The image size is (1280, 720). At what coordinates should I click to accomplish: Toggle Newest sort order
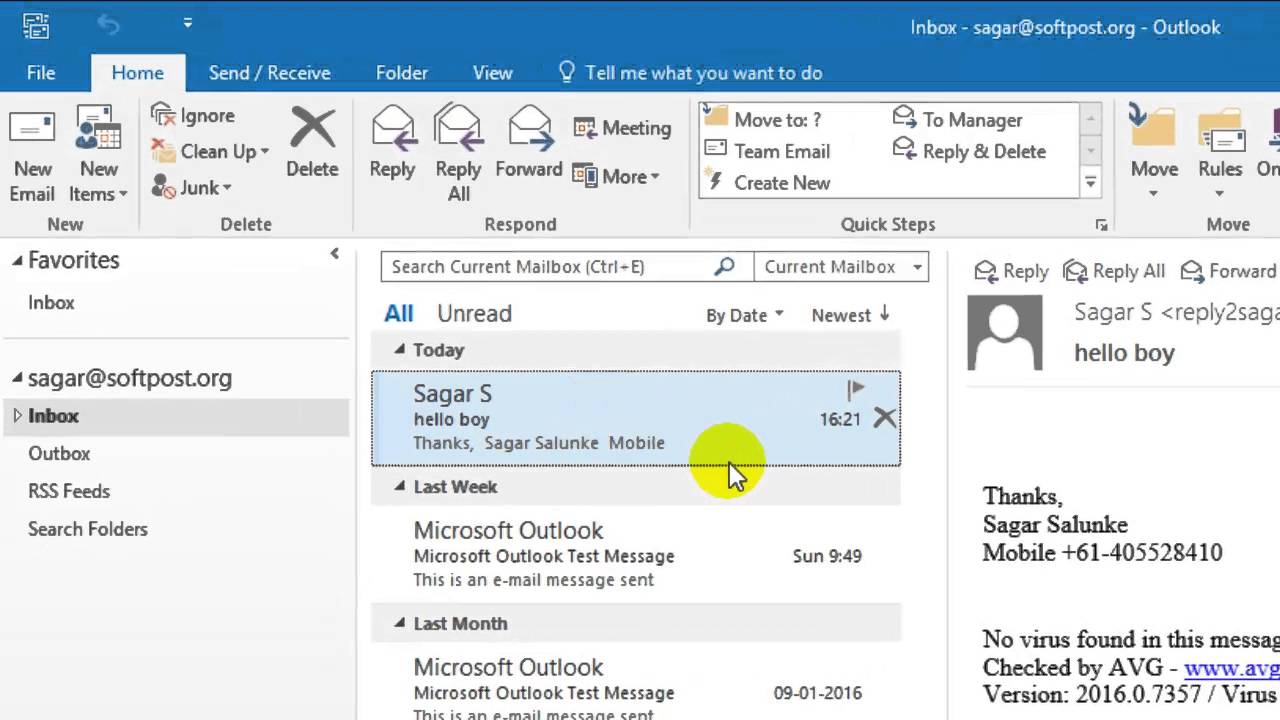click(x=851, y=315)
